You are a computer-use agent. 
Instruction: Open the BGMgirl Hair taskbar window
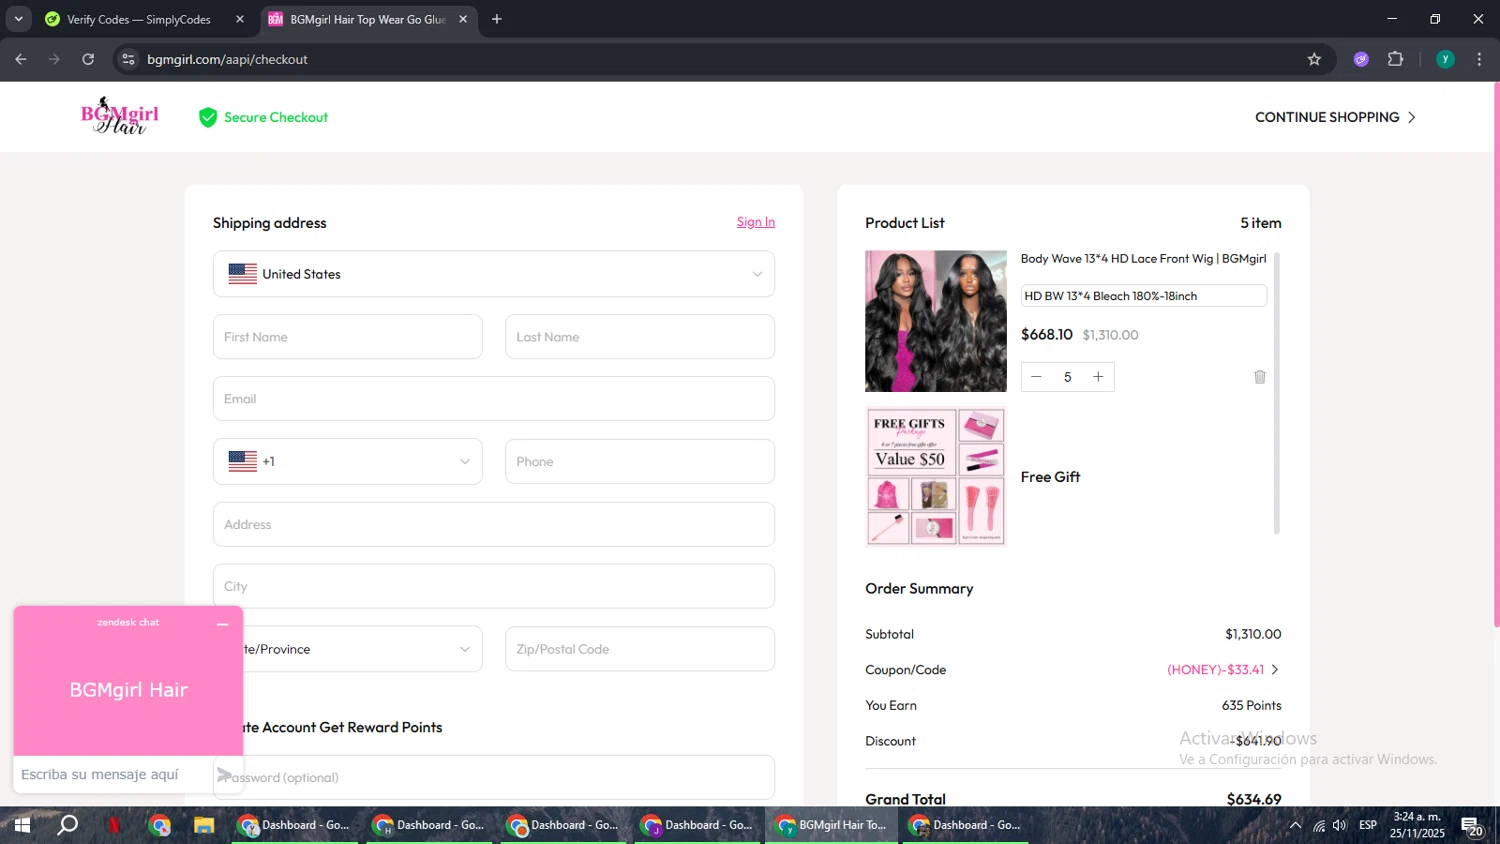[832, 825]
